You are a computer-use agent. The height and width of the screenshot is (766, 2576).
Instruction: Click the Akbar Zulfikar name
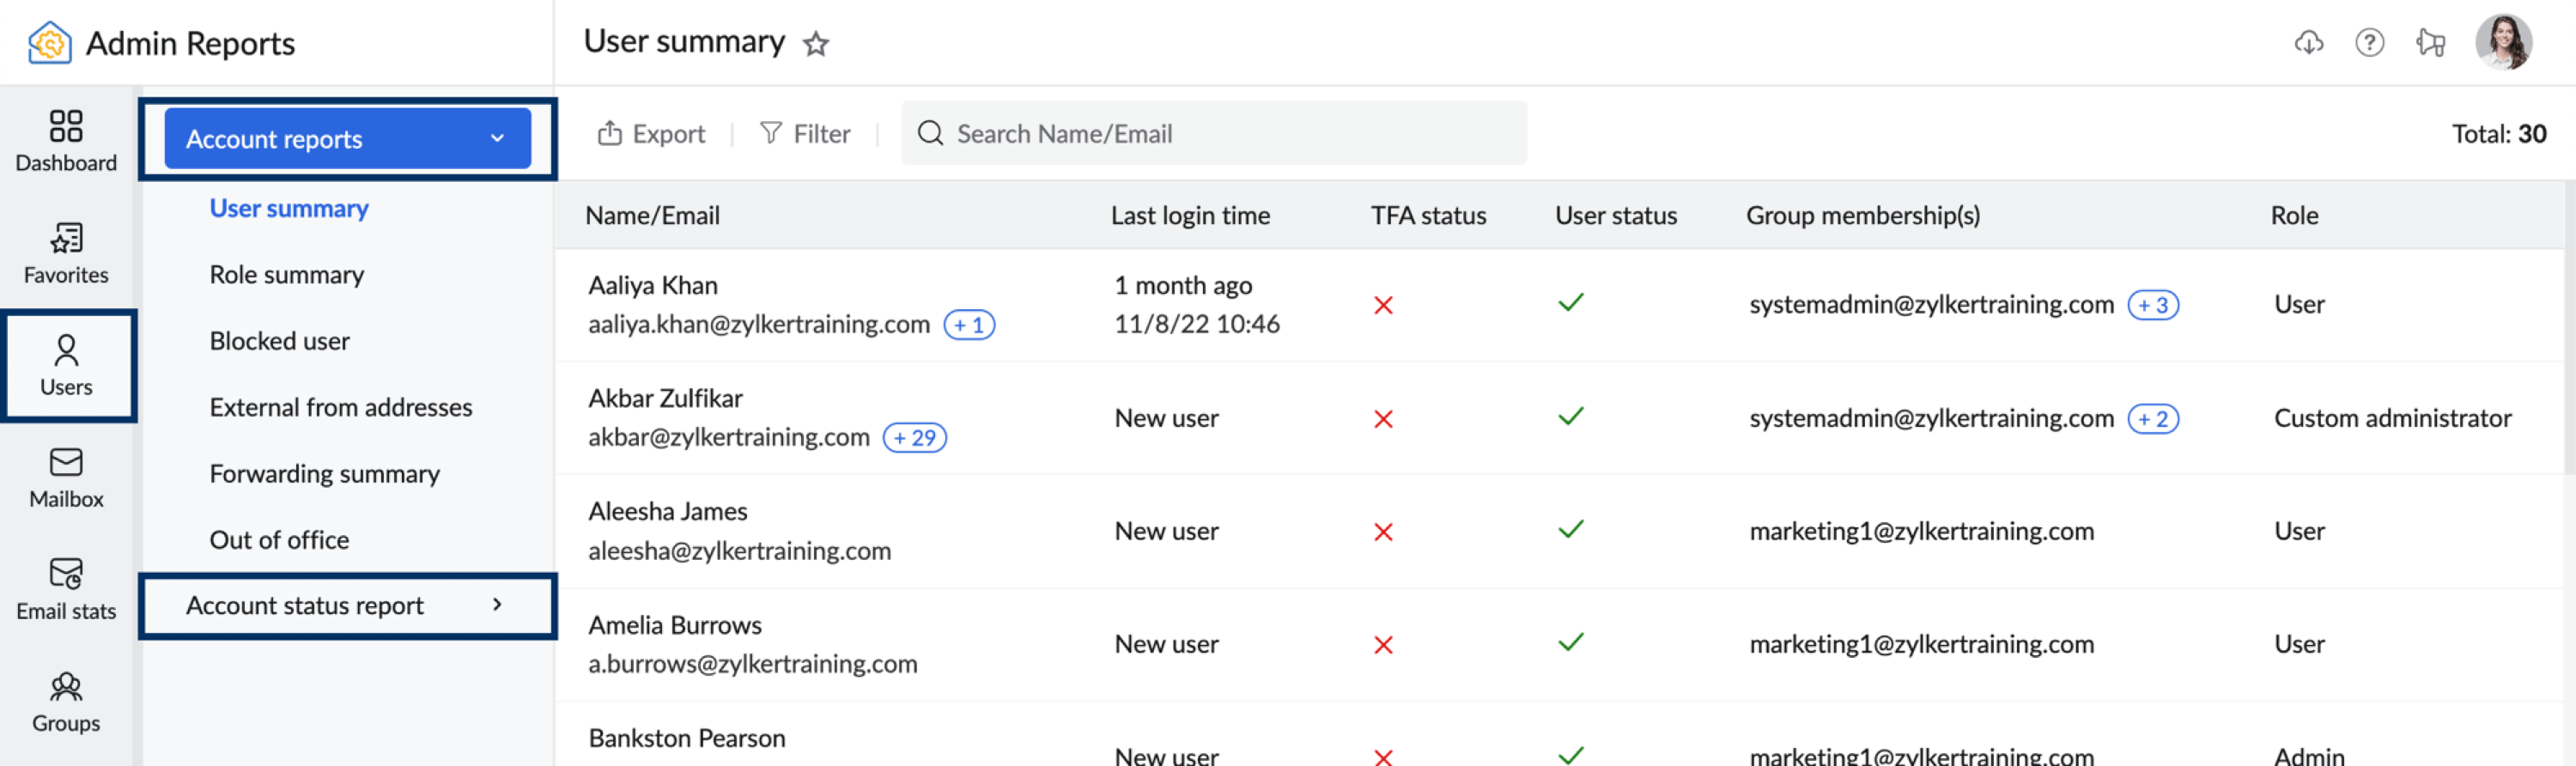(665, 398)
